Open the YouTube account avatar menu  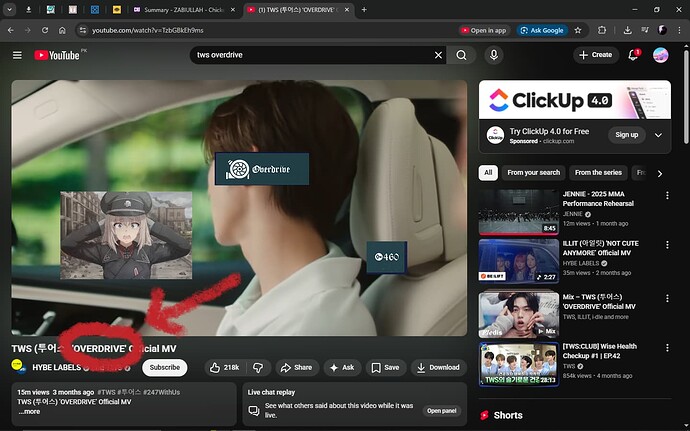(661, 55)
